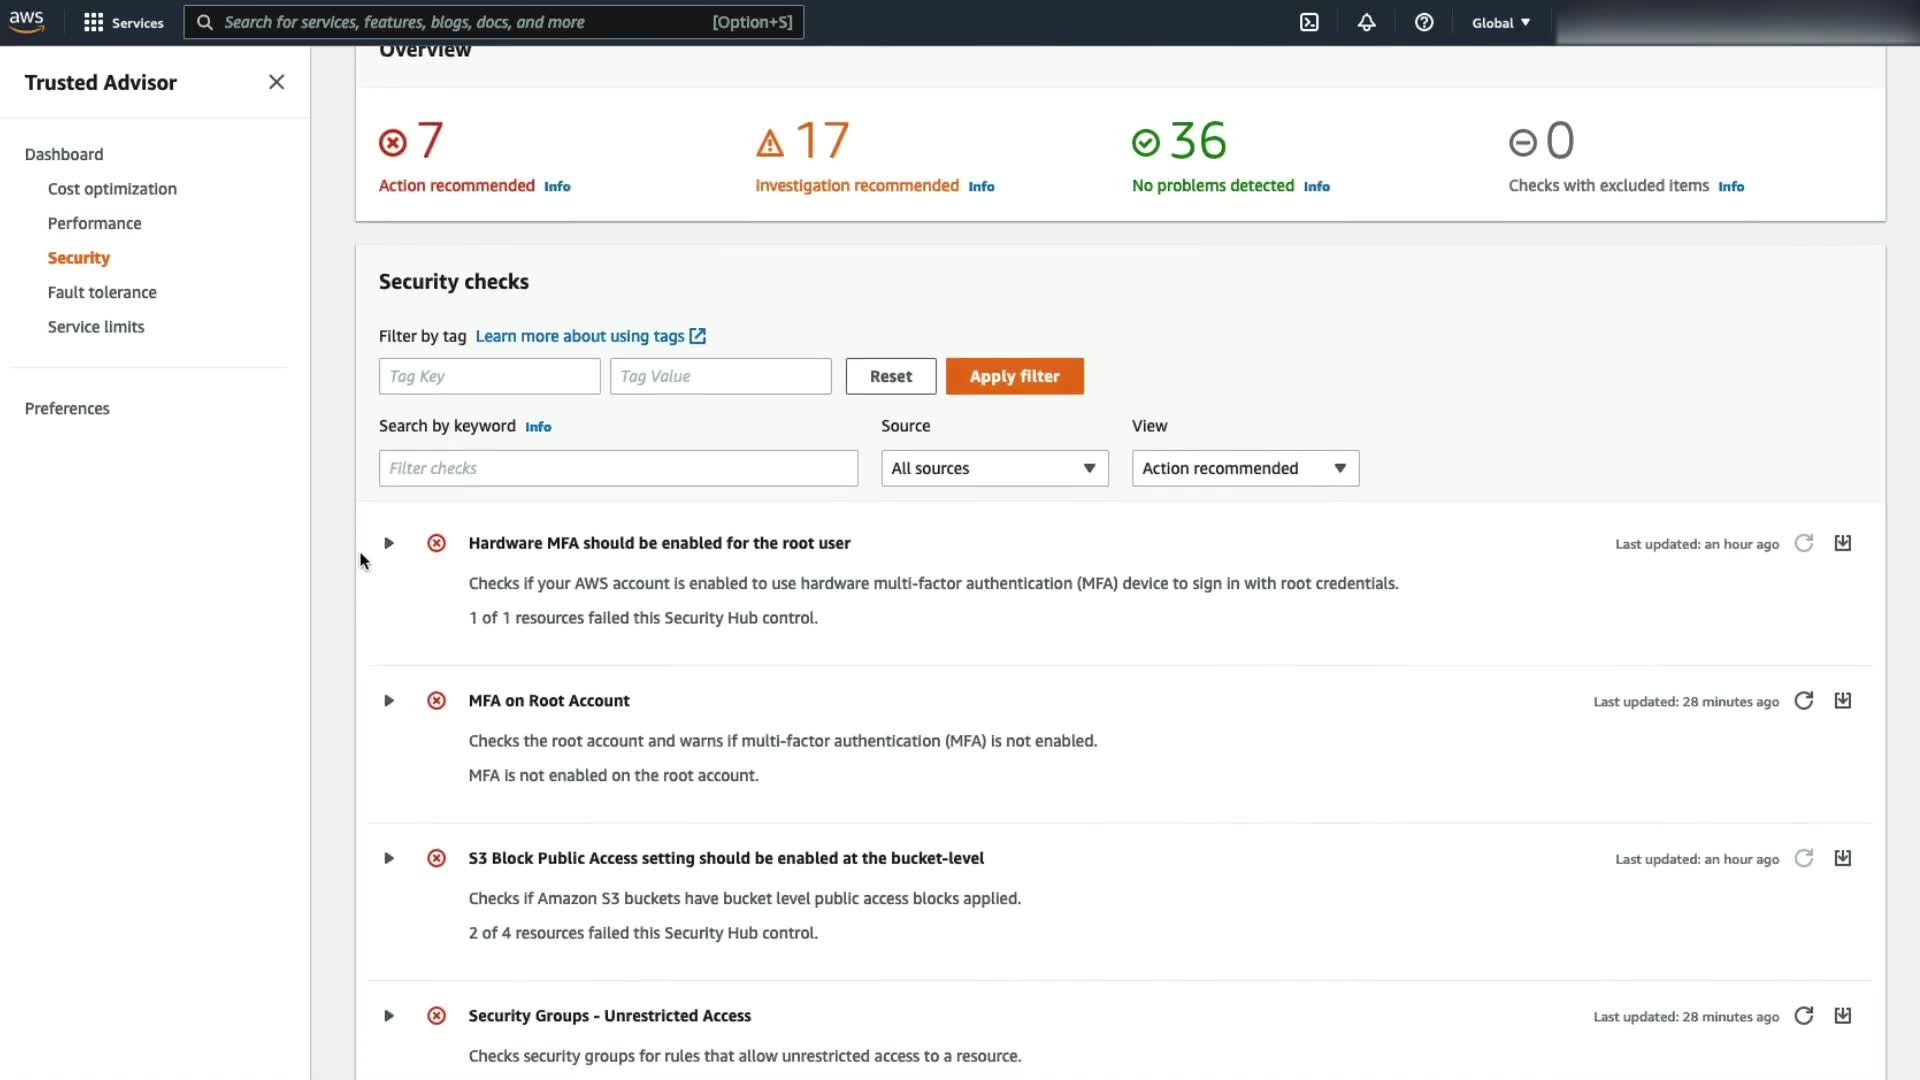Click the Filter checks keyword field
Viewport: 1920px width, 1080px height.
click(618, 468)
